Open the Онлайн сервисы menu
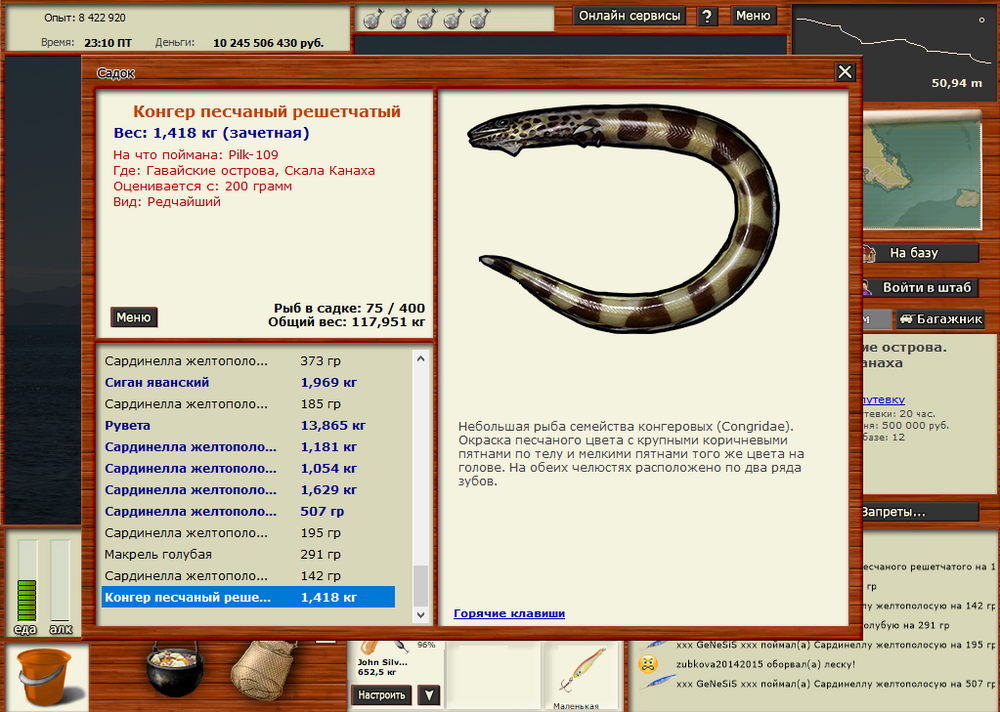 (x=630, y=16)
